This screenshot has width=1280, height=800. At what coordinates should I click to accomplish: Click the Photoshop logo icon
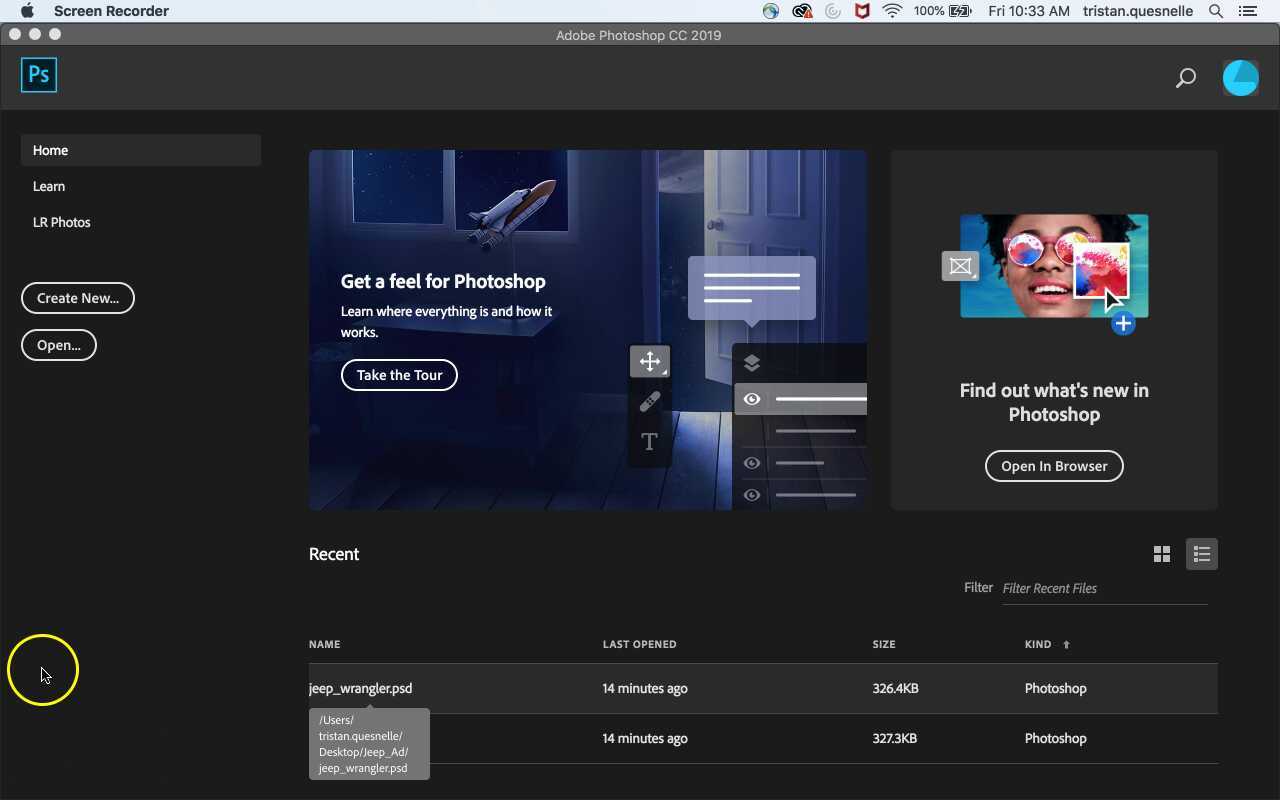38,74
